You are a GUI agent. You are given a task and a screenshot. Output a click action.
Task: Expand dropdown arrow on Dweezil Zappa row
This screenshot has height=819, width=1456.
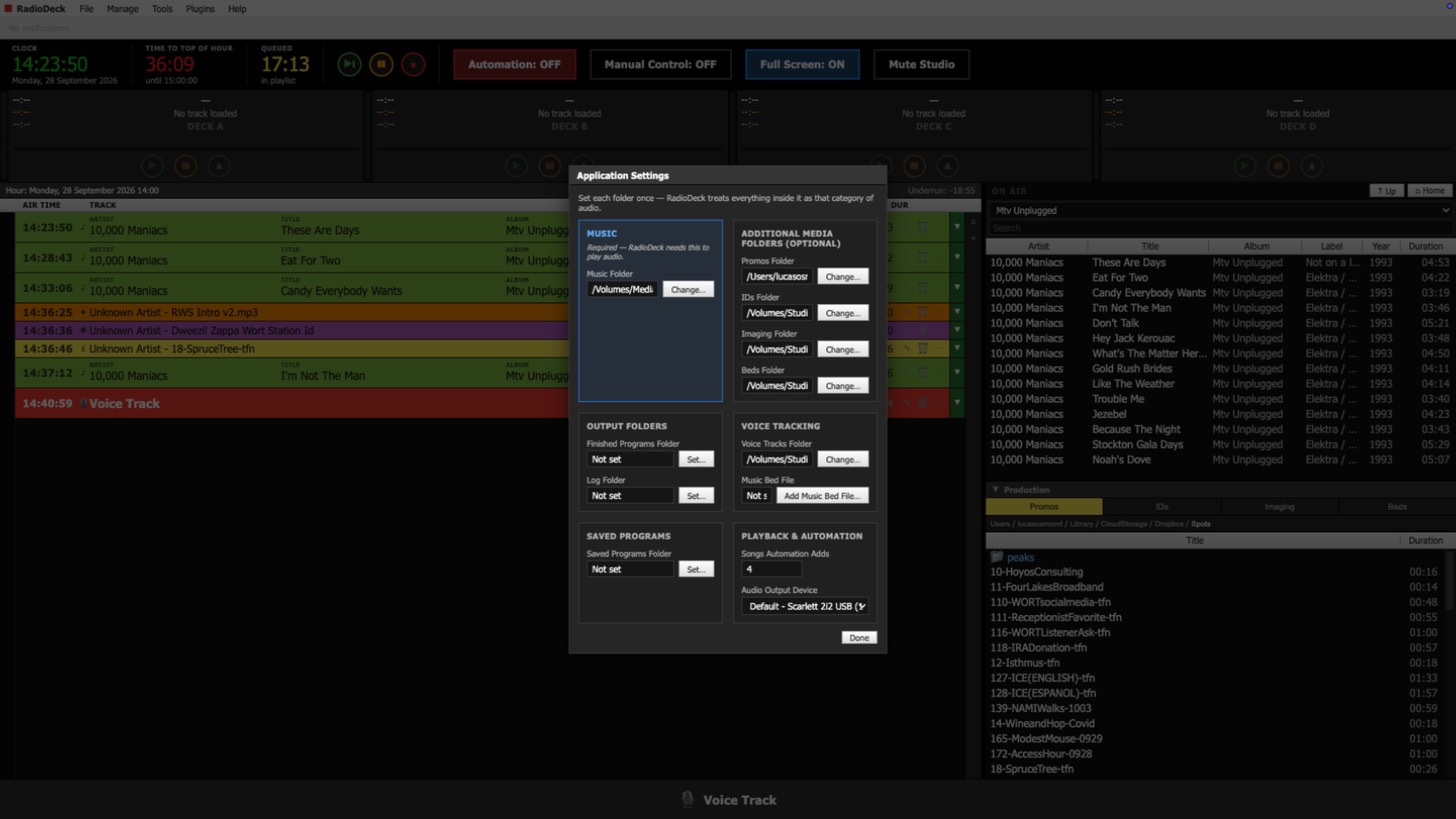click(x=957, y=330)
